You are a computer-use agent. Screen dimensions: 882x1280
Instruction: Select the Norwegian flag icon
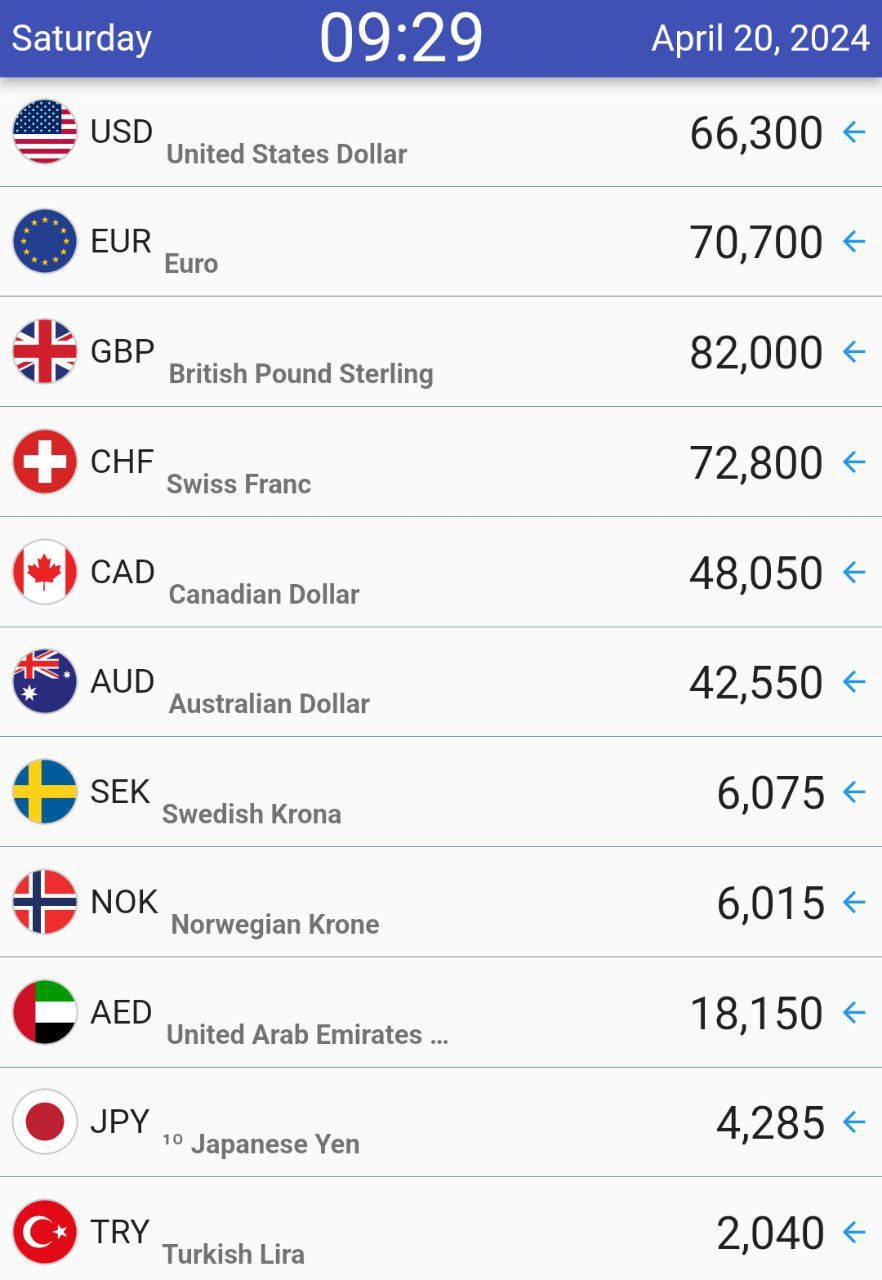(45, 902)
